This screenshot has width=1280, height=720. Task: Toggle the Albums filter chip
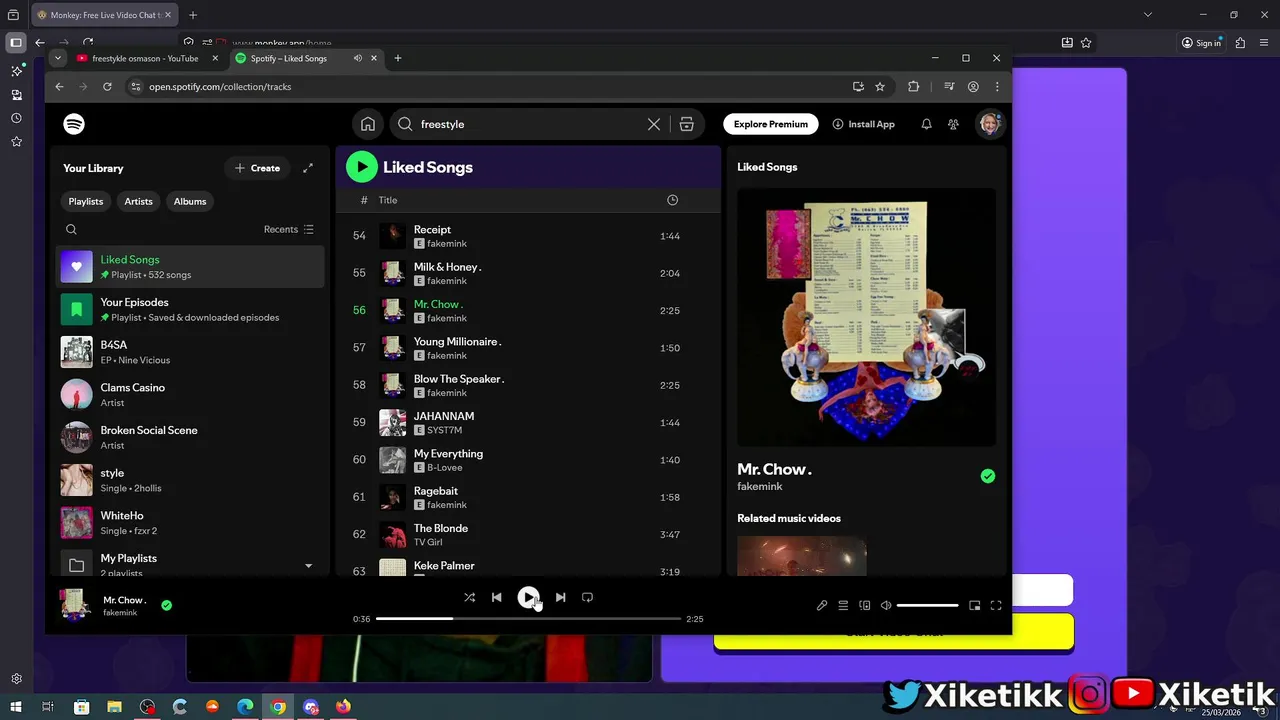[190, 201]
